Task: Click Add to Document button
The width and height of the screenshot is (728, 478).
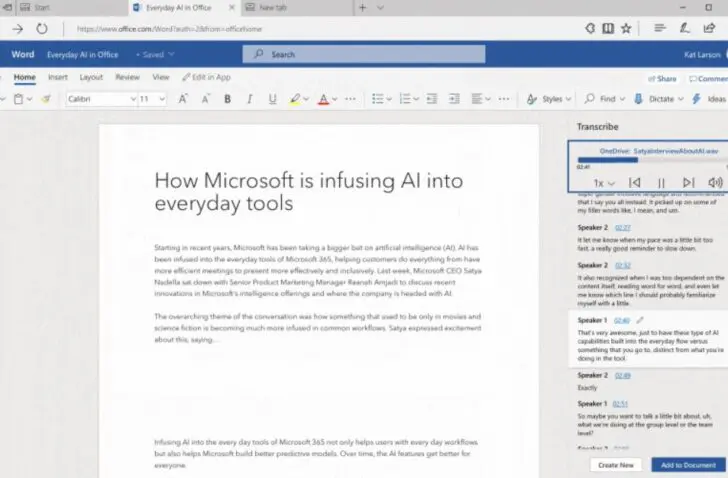Action: 689,465
